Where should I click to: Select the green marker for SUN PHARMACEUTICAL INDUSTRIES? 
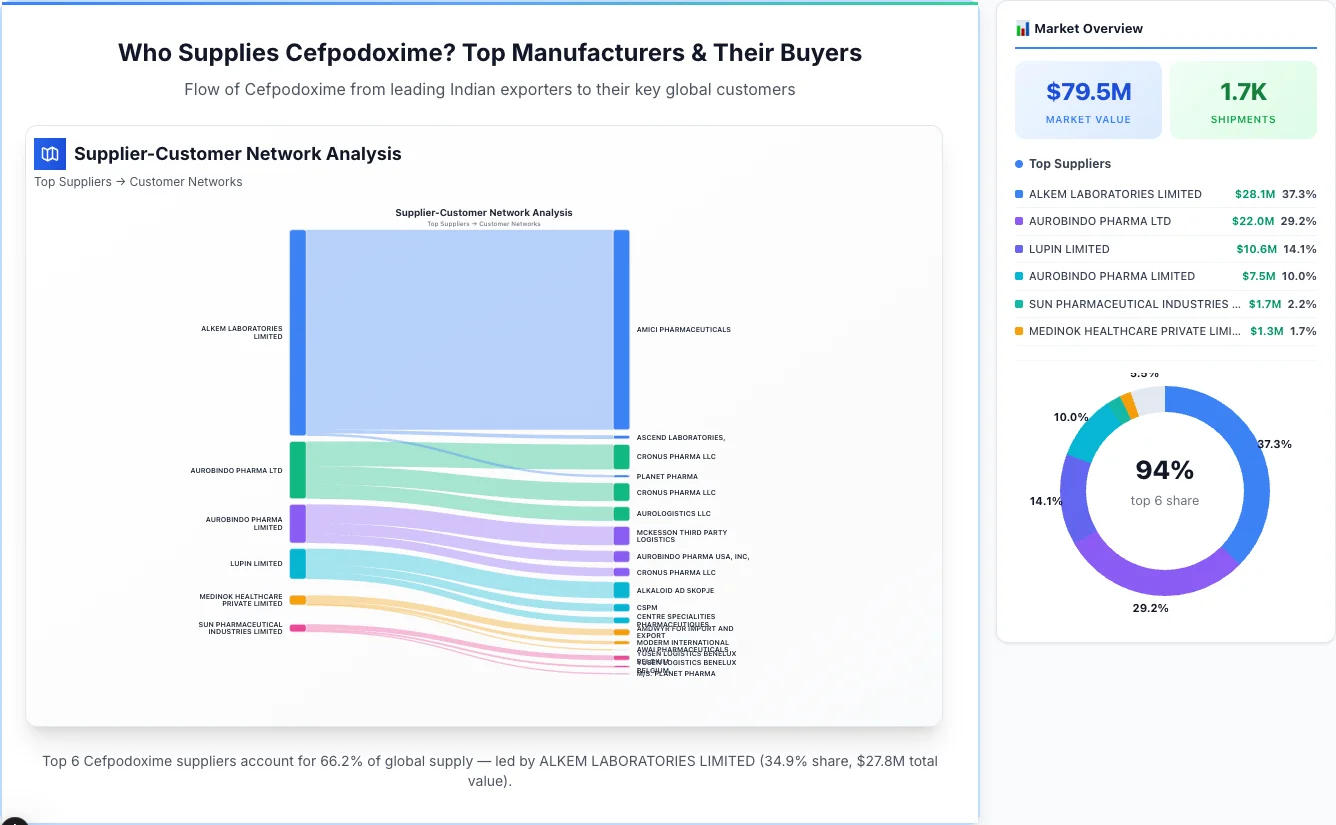point(1017,304)
